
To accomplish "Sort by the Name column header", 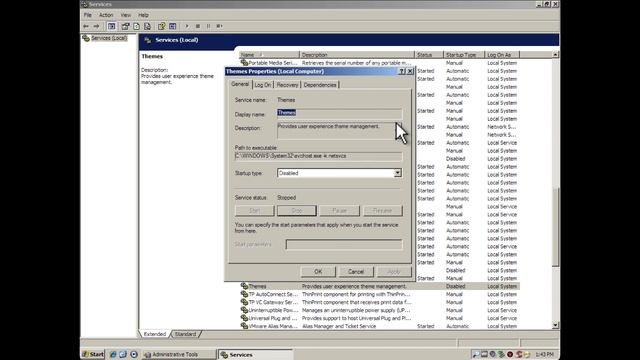I will 269,55.
